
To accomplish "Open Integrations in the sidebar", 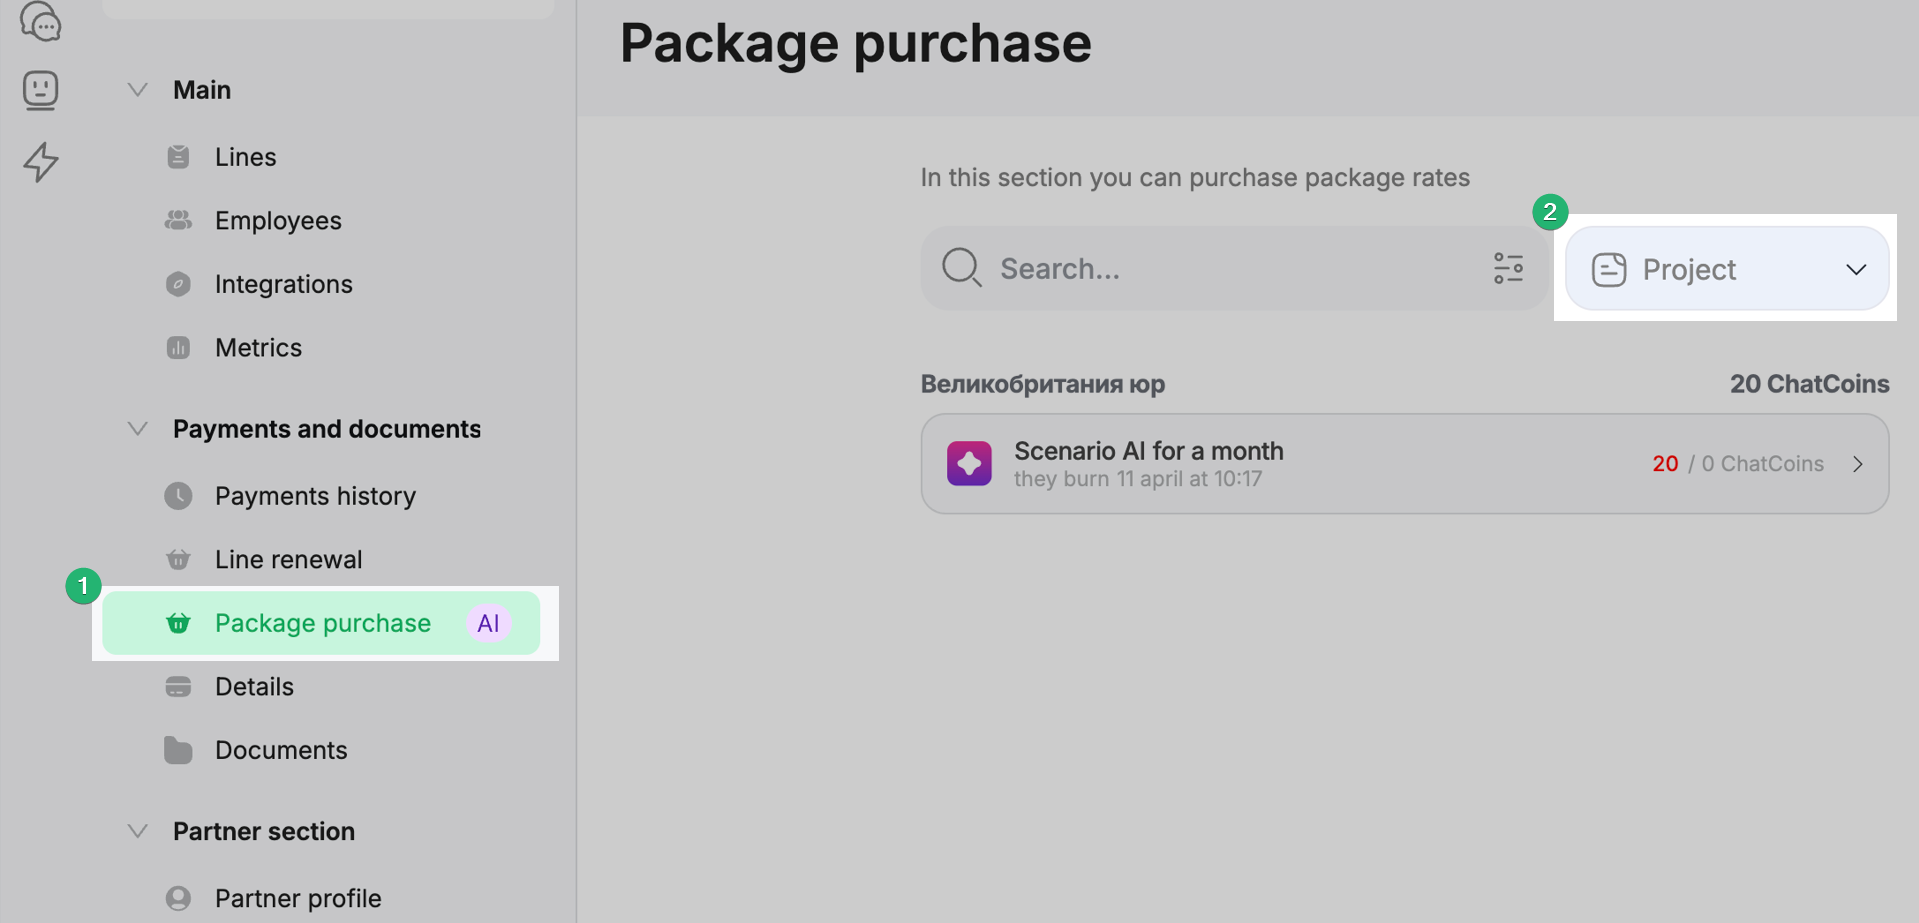I will [x=283, y=284].
